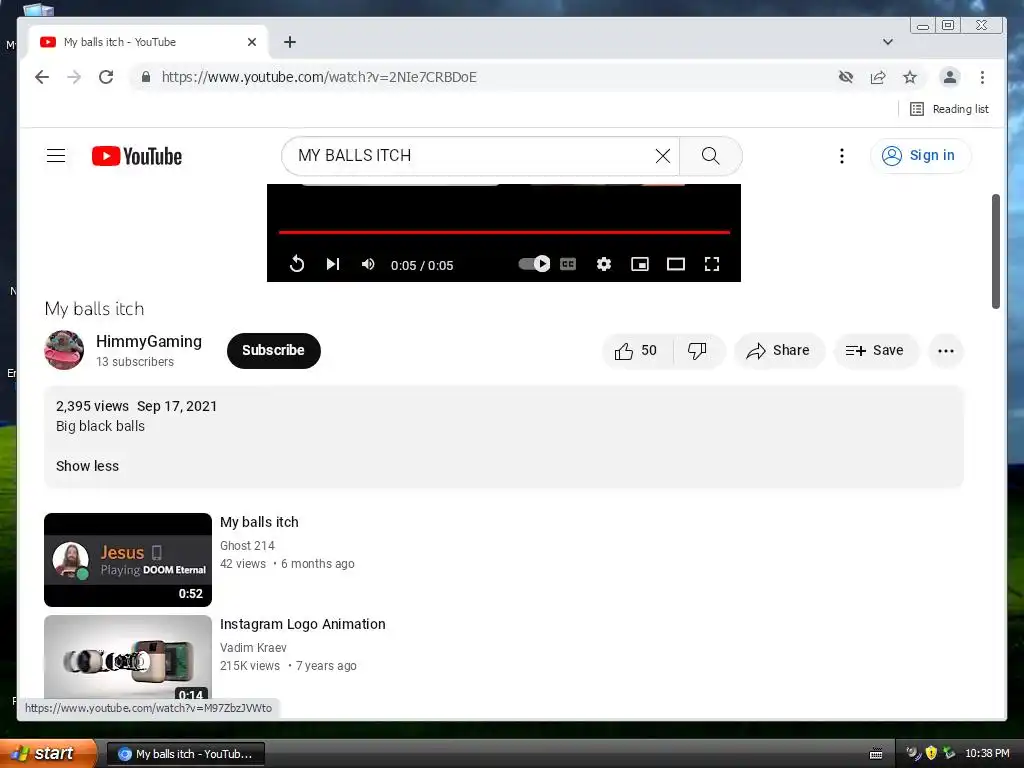Open tab search chevron dropdown
The width and height of the screenshot is (1024, 768).
pyautogui.click(x=888, y=42)
